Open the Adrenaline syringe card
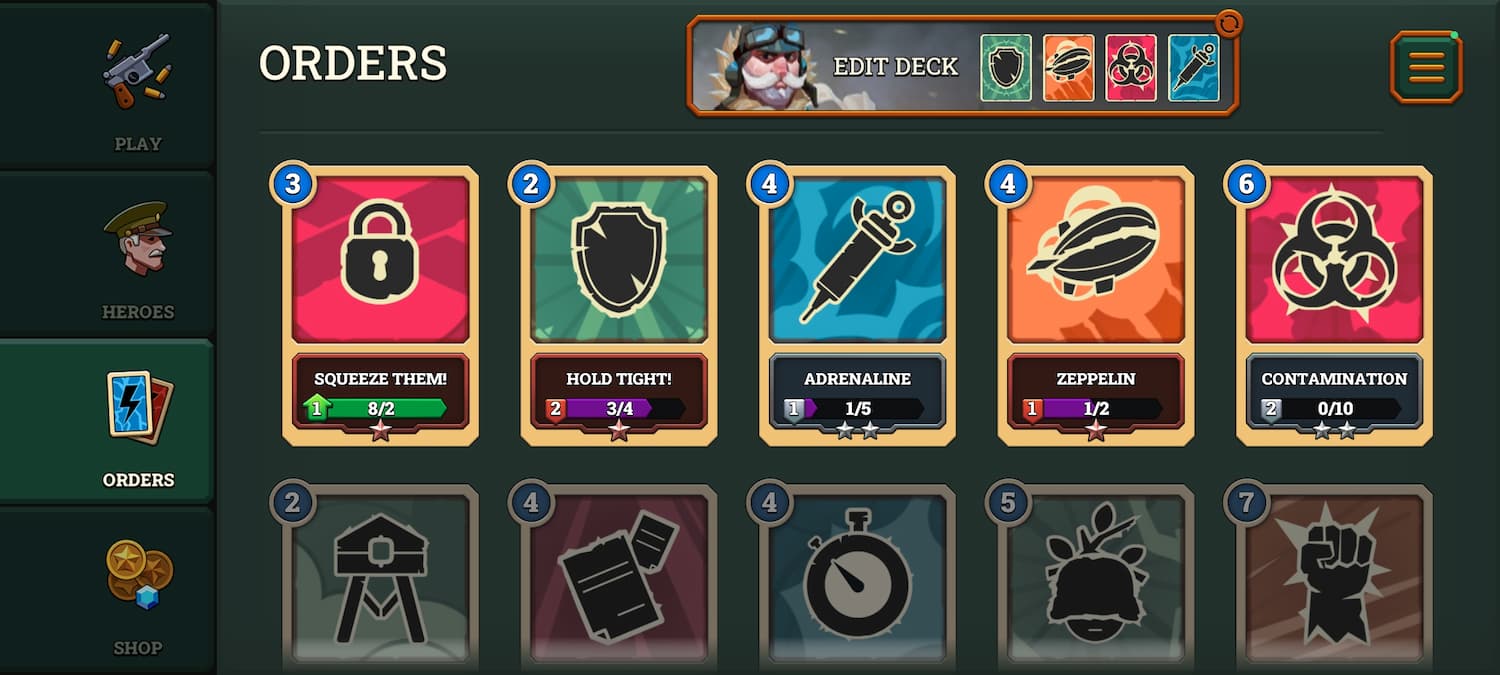This screenshot has width=1500, height=675. click(857, 305)
